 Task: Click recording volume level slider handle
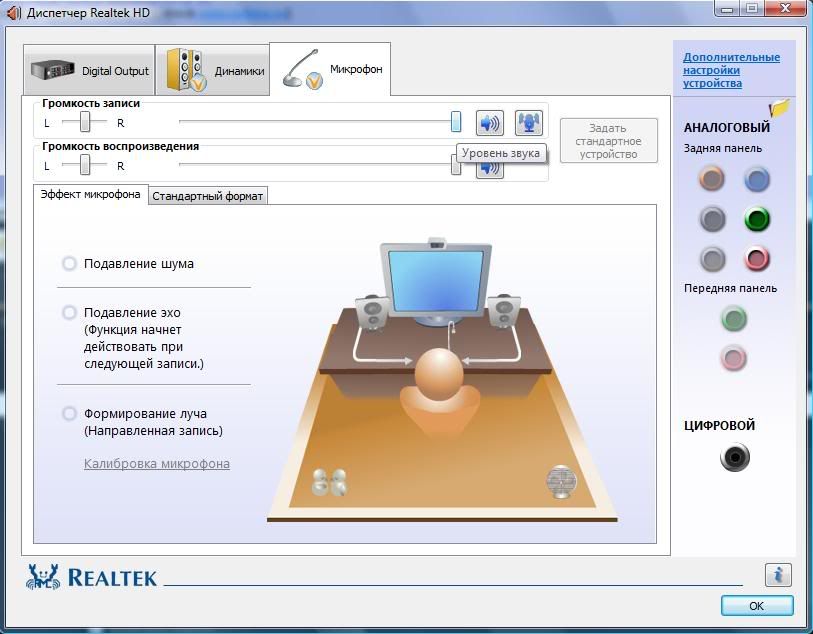click(x=456, y=121)
